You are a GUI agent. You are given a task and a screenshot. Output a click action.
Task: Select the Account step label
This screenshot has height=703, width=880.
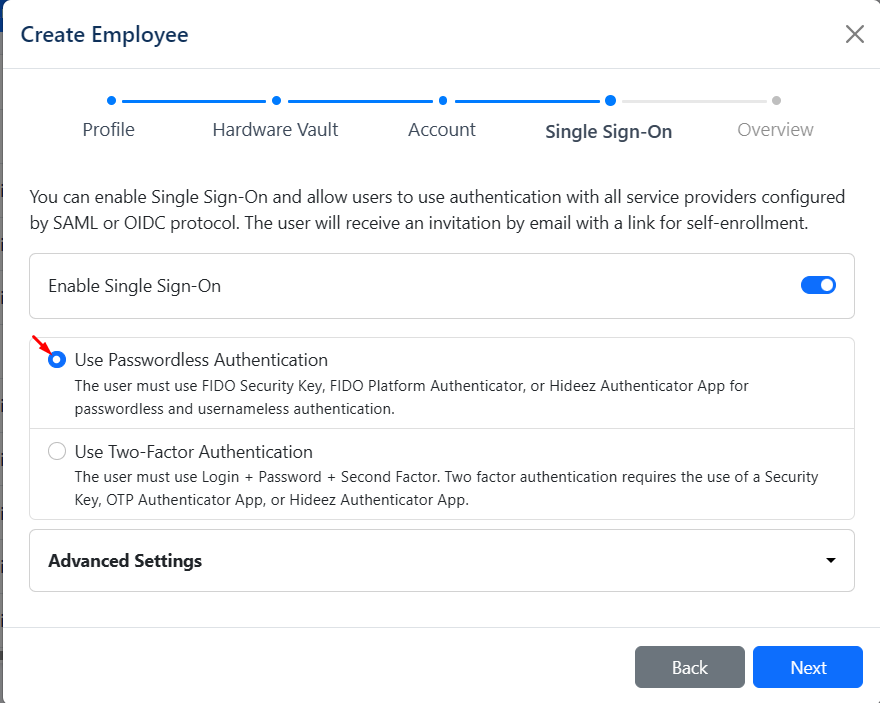point(442,130)
